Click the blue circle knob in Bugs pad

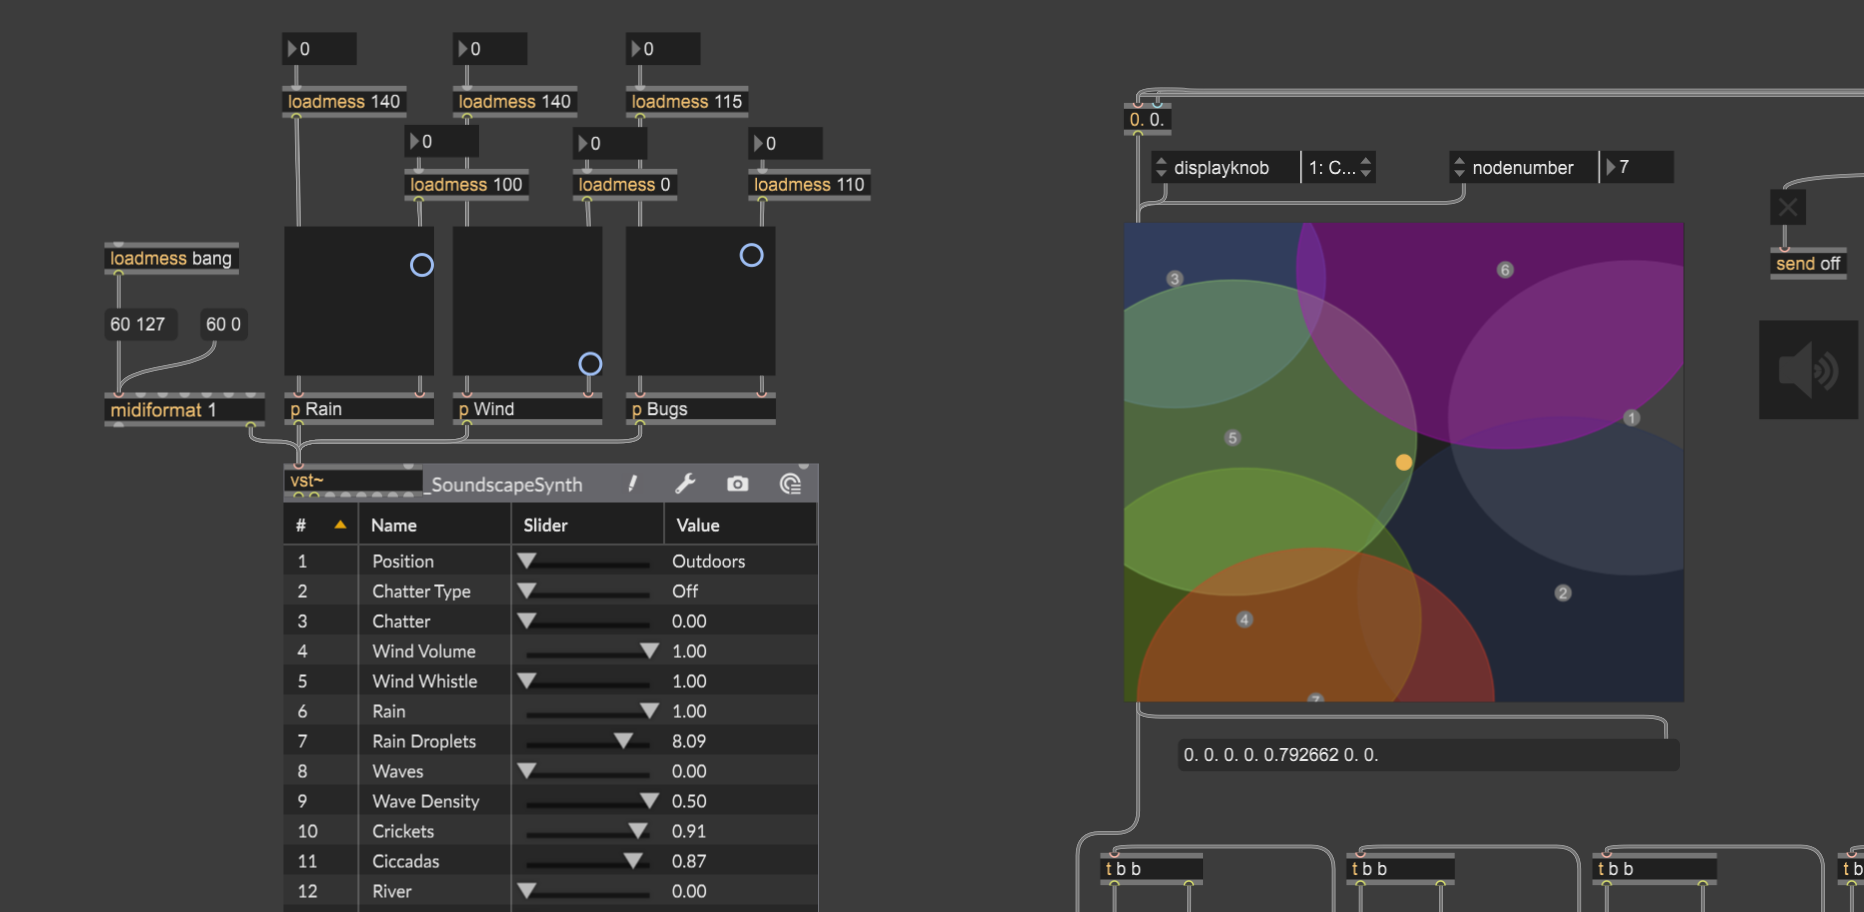[751, 255]
